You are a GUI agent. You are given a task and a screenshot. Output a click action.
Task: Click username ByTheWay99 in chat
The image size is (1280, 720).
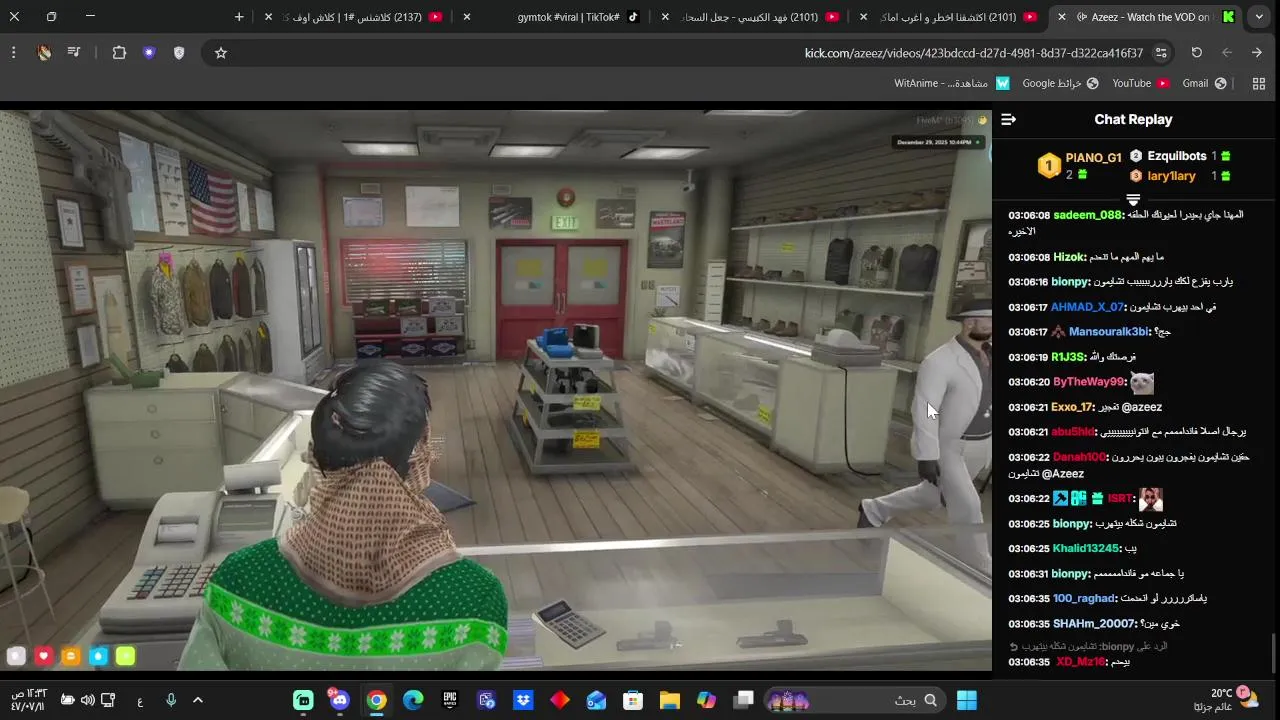click(x=1089, y=382)
